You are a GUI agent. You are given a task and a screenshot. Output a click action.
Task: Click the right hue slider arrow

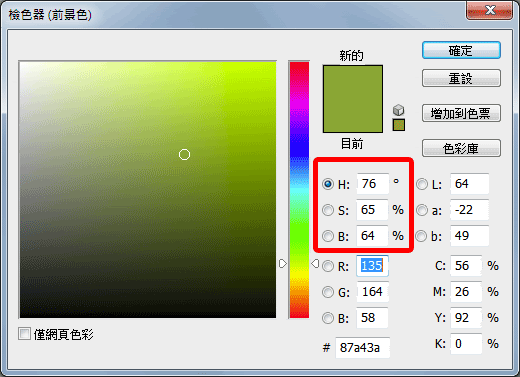coord(315,264)
